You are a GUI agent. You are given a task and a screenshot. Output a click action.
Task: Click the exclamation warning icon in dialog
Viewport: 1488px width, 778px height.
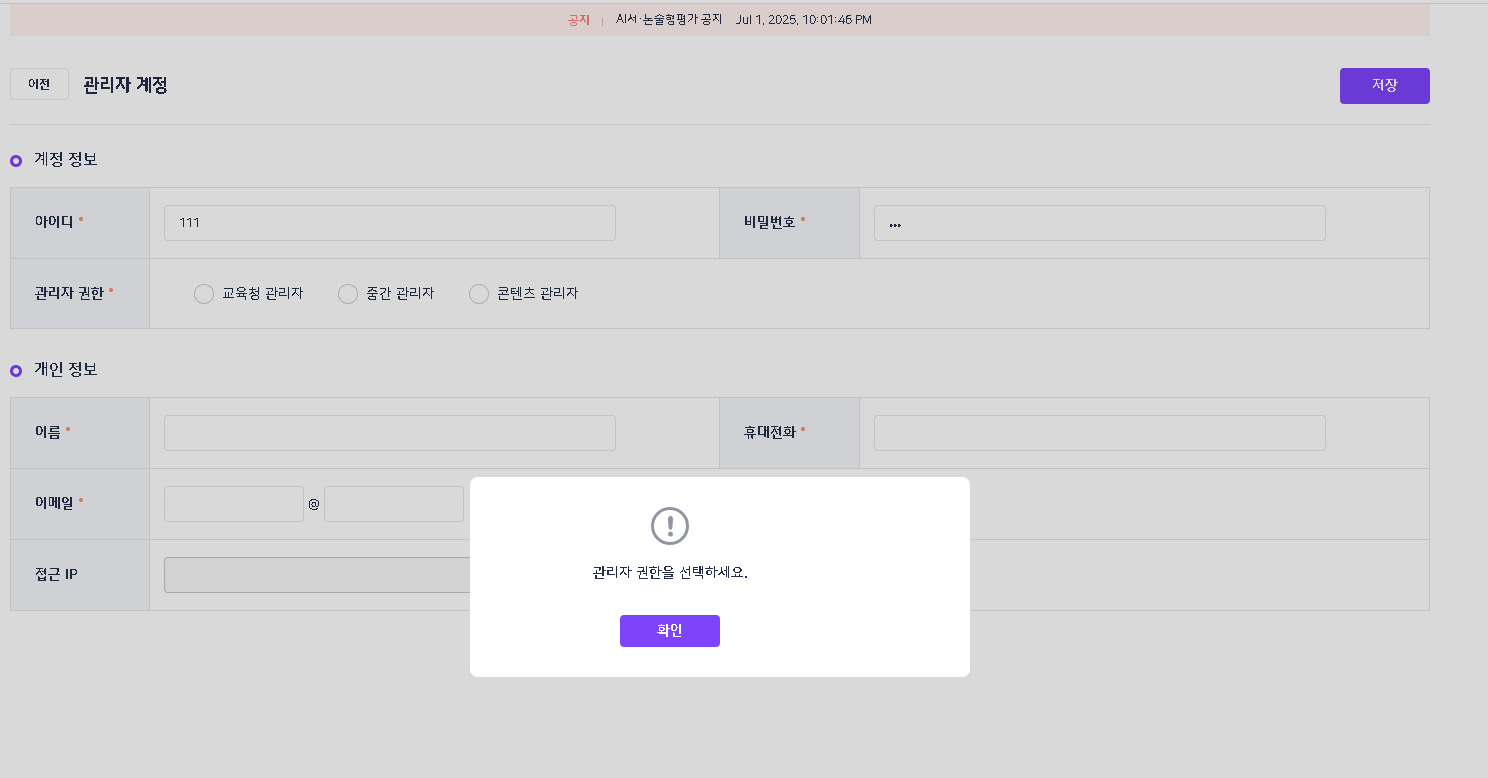click(669, 525)
